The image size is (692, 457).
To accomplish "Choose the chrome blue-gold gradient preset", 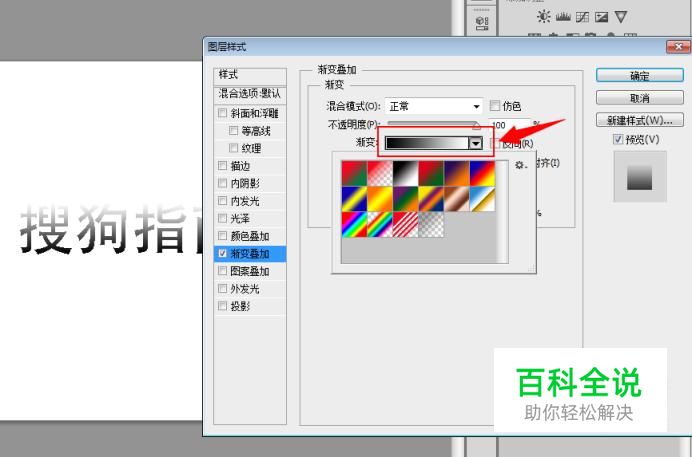I will point(482,199).
